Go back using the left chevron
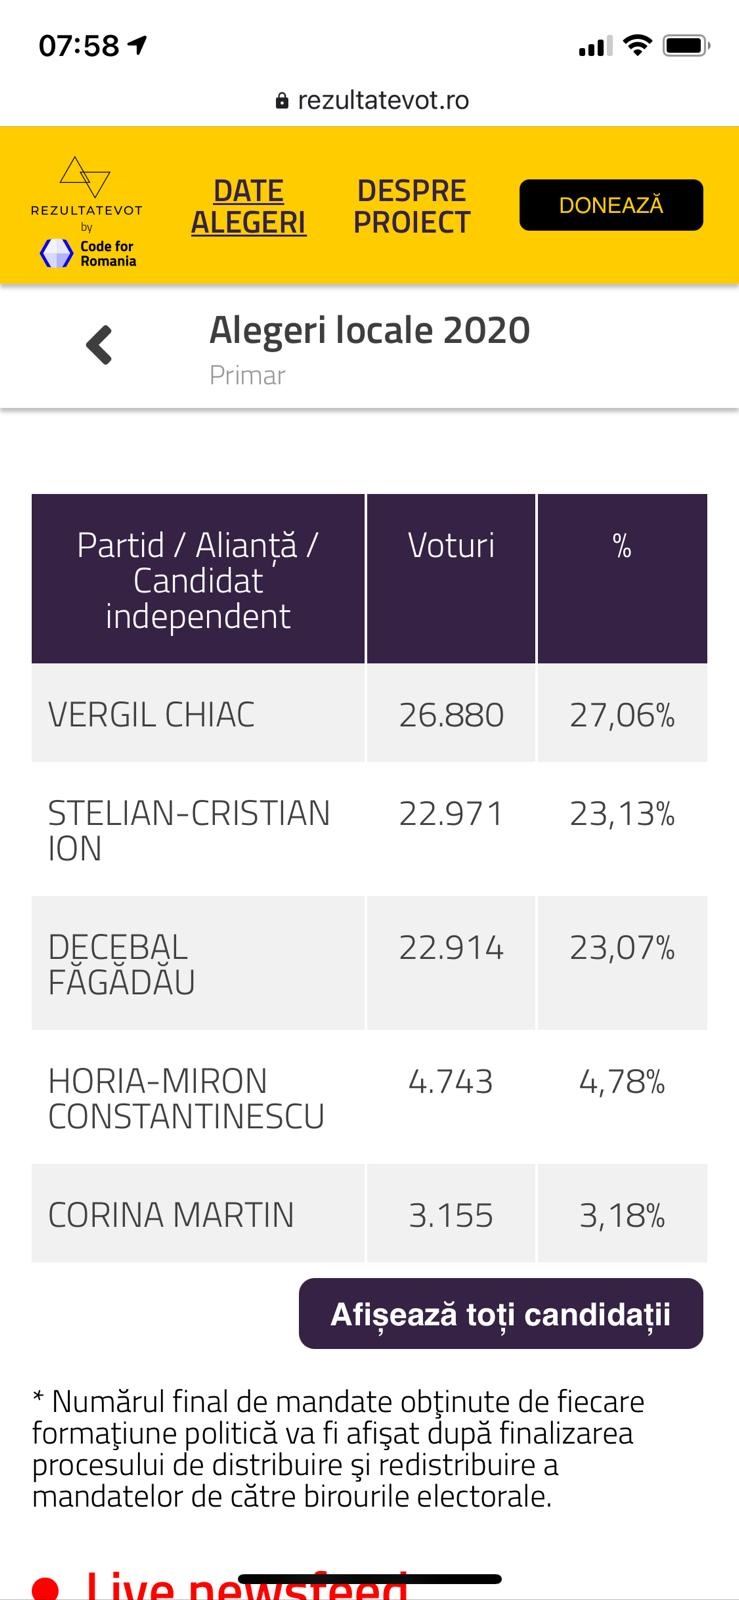Screen dimensions: 739x1600 click(99, 346)
